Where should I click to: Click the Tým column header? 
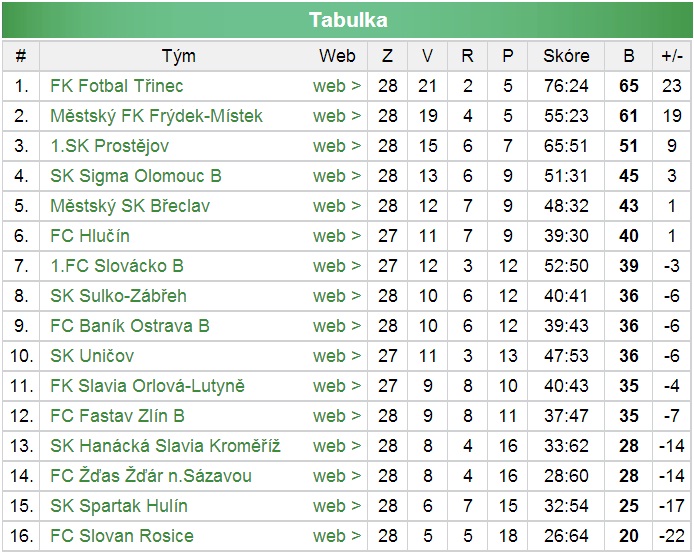[178, 56]
